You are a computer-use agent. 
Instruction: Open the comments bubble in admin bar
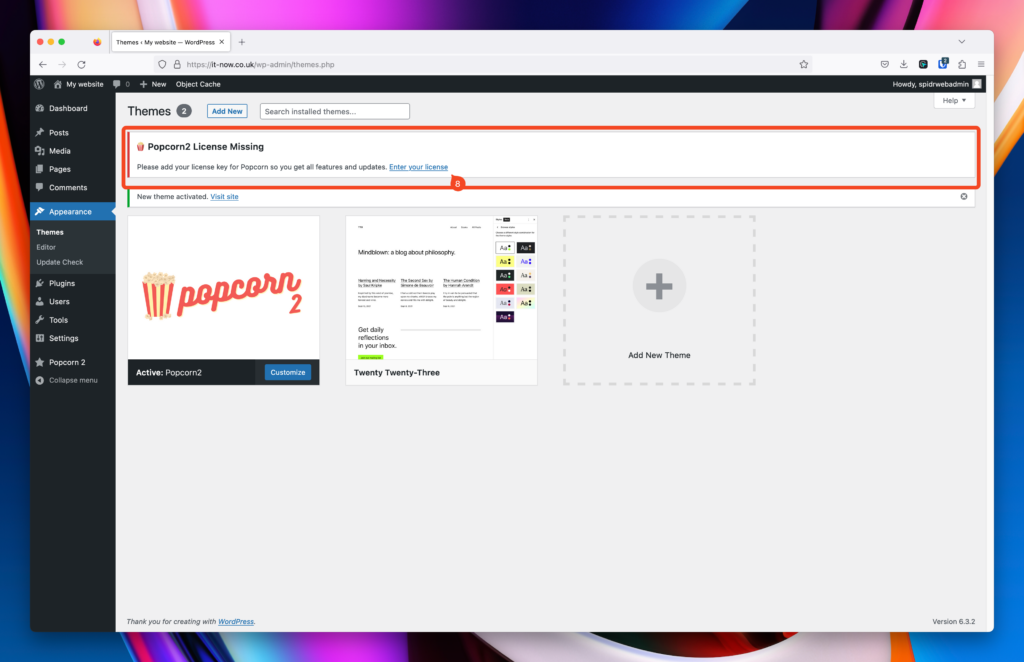pyautogui.click(x=121, y=84)
